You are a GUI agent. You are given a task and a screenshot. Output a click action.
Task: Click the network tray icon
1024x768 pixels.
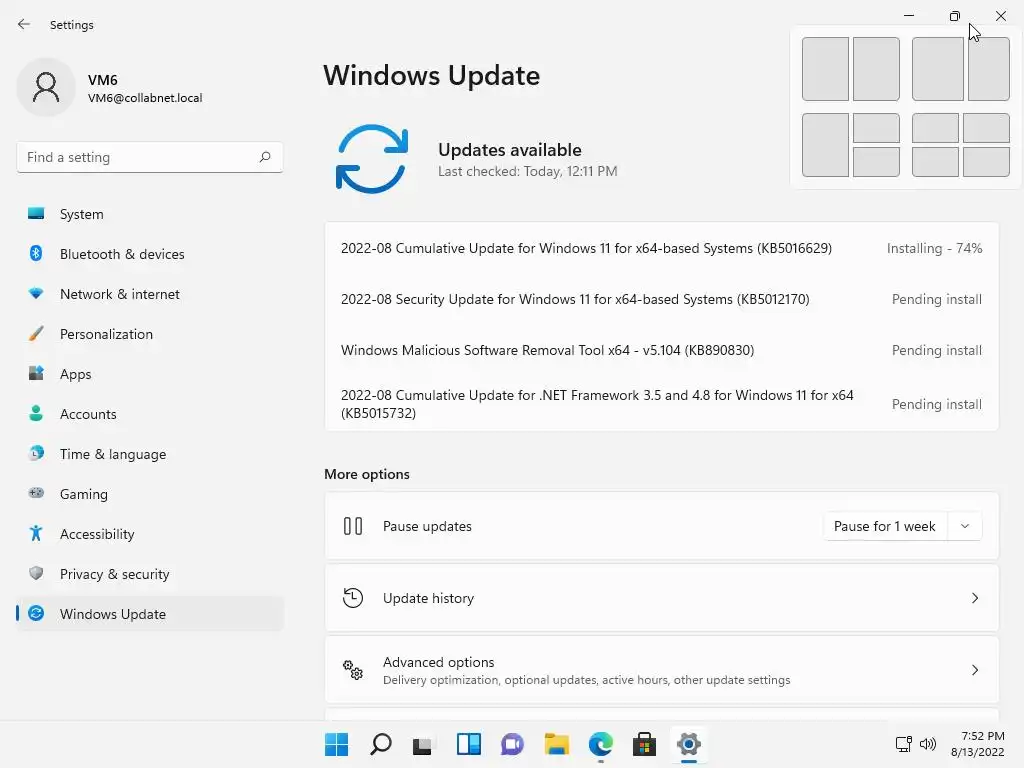coord(904,744)
